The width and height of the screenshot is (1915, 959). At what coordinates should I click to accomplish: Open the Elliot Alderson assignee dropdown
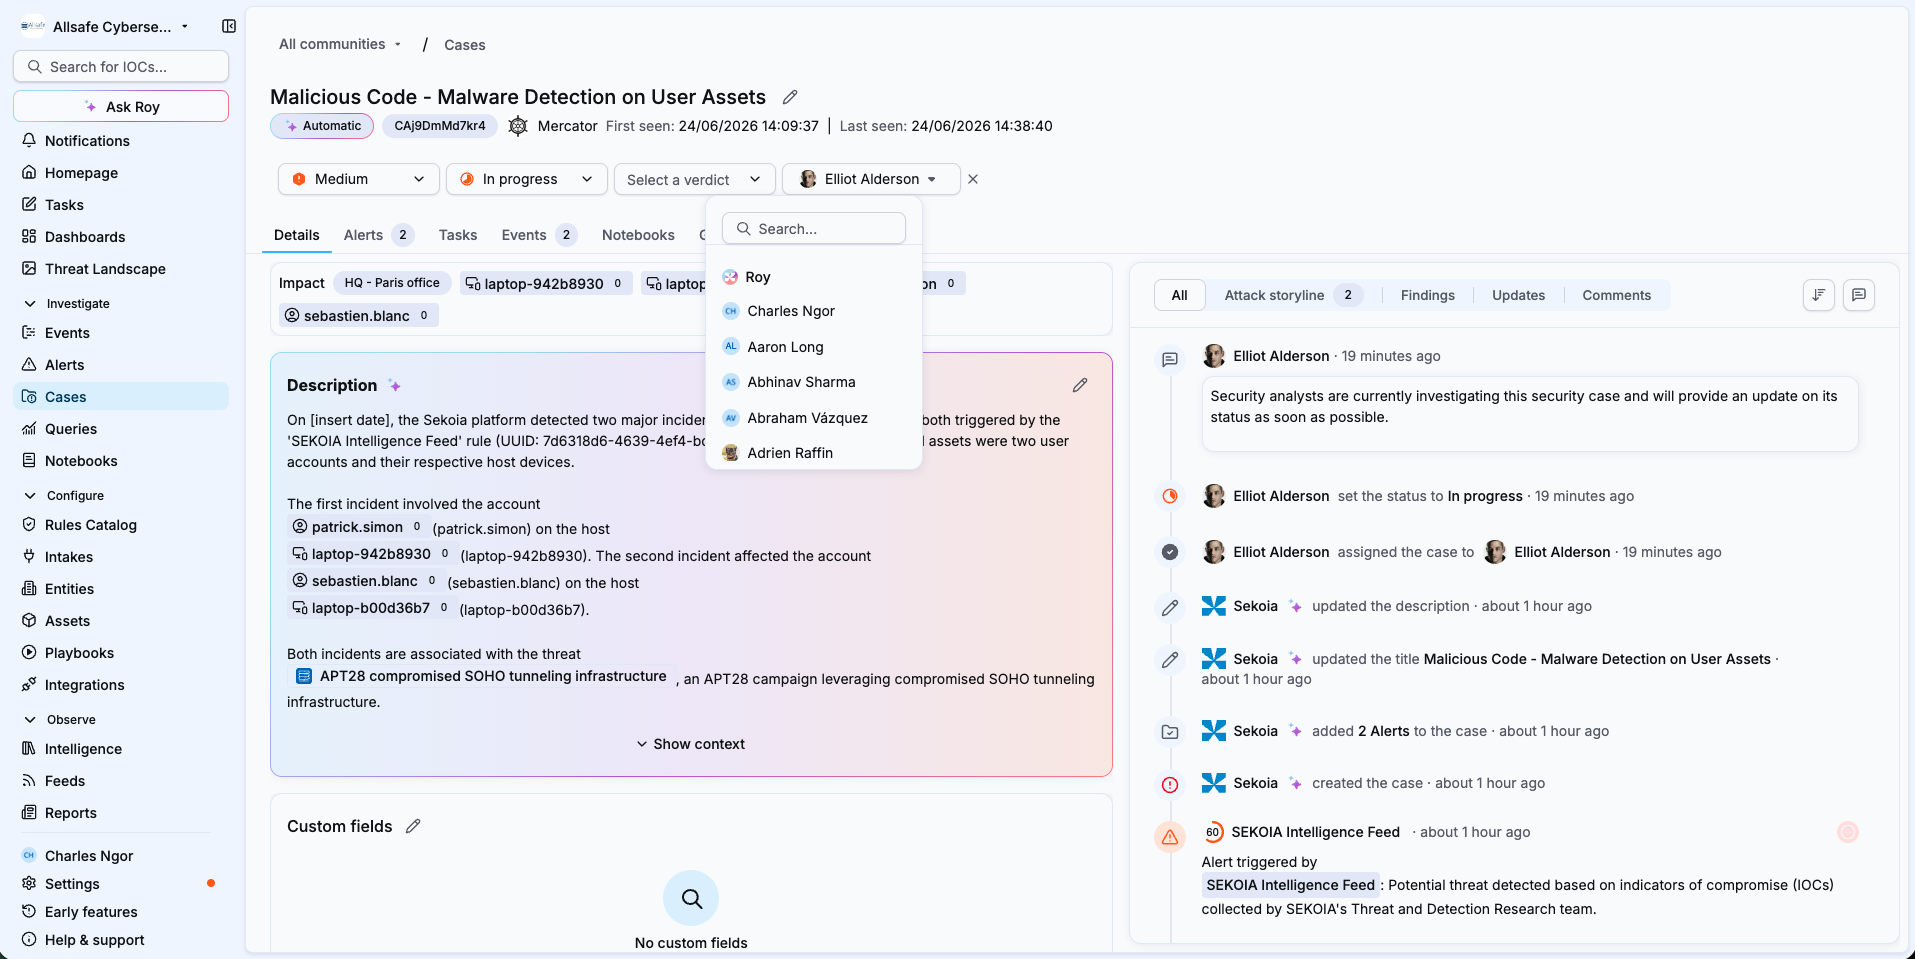tap(871, 179)
